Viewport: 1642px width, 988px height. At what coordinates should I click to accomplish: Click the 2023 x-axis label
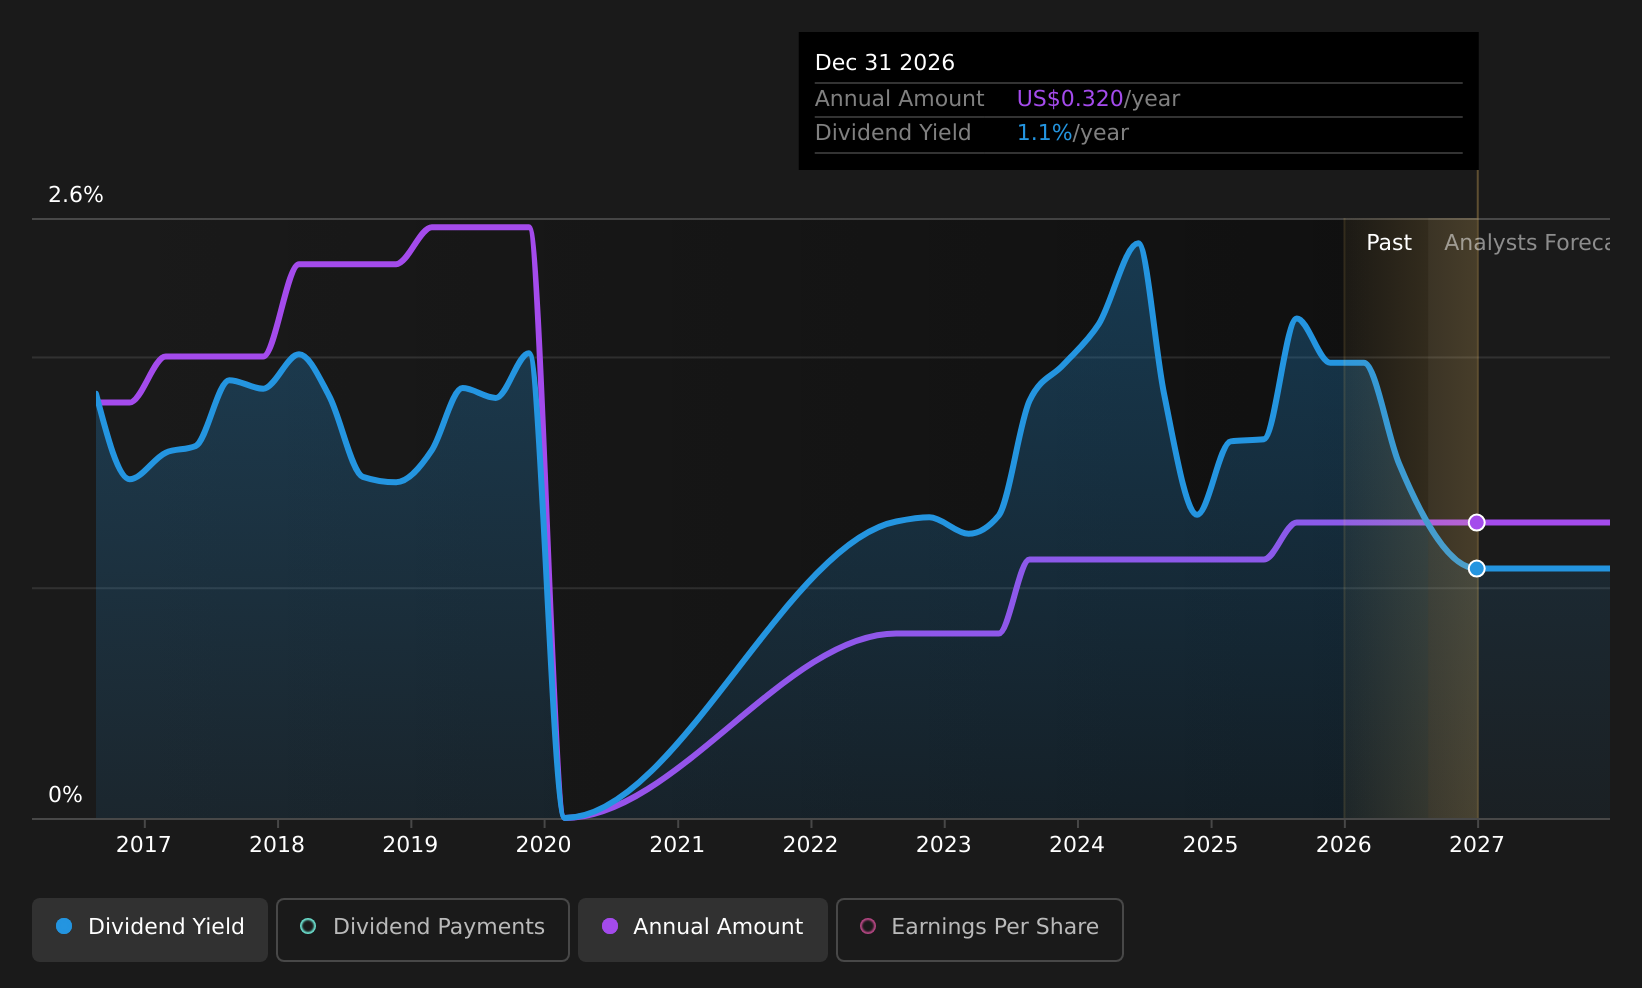point(944,845)
